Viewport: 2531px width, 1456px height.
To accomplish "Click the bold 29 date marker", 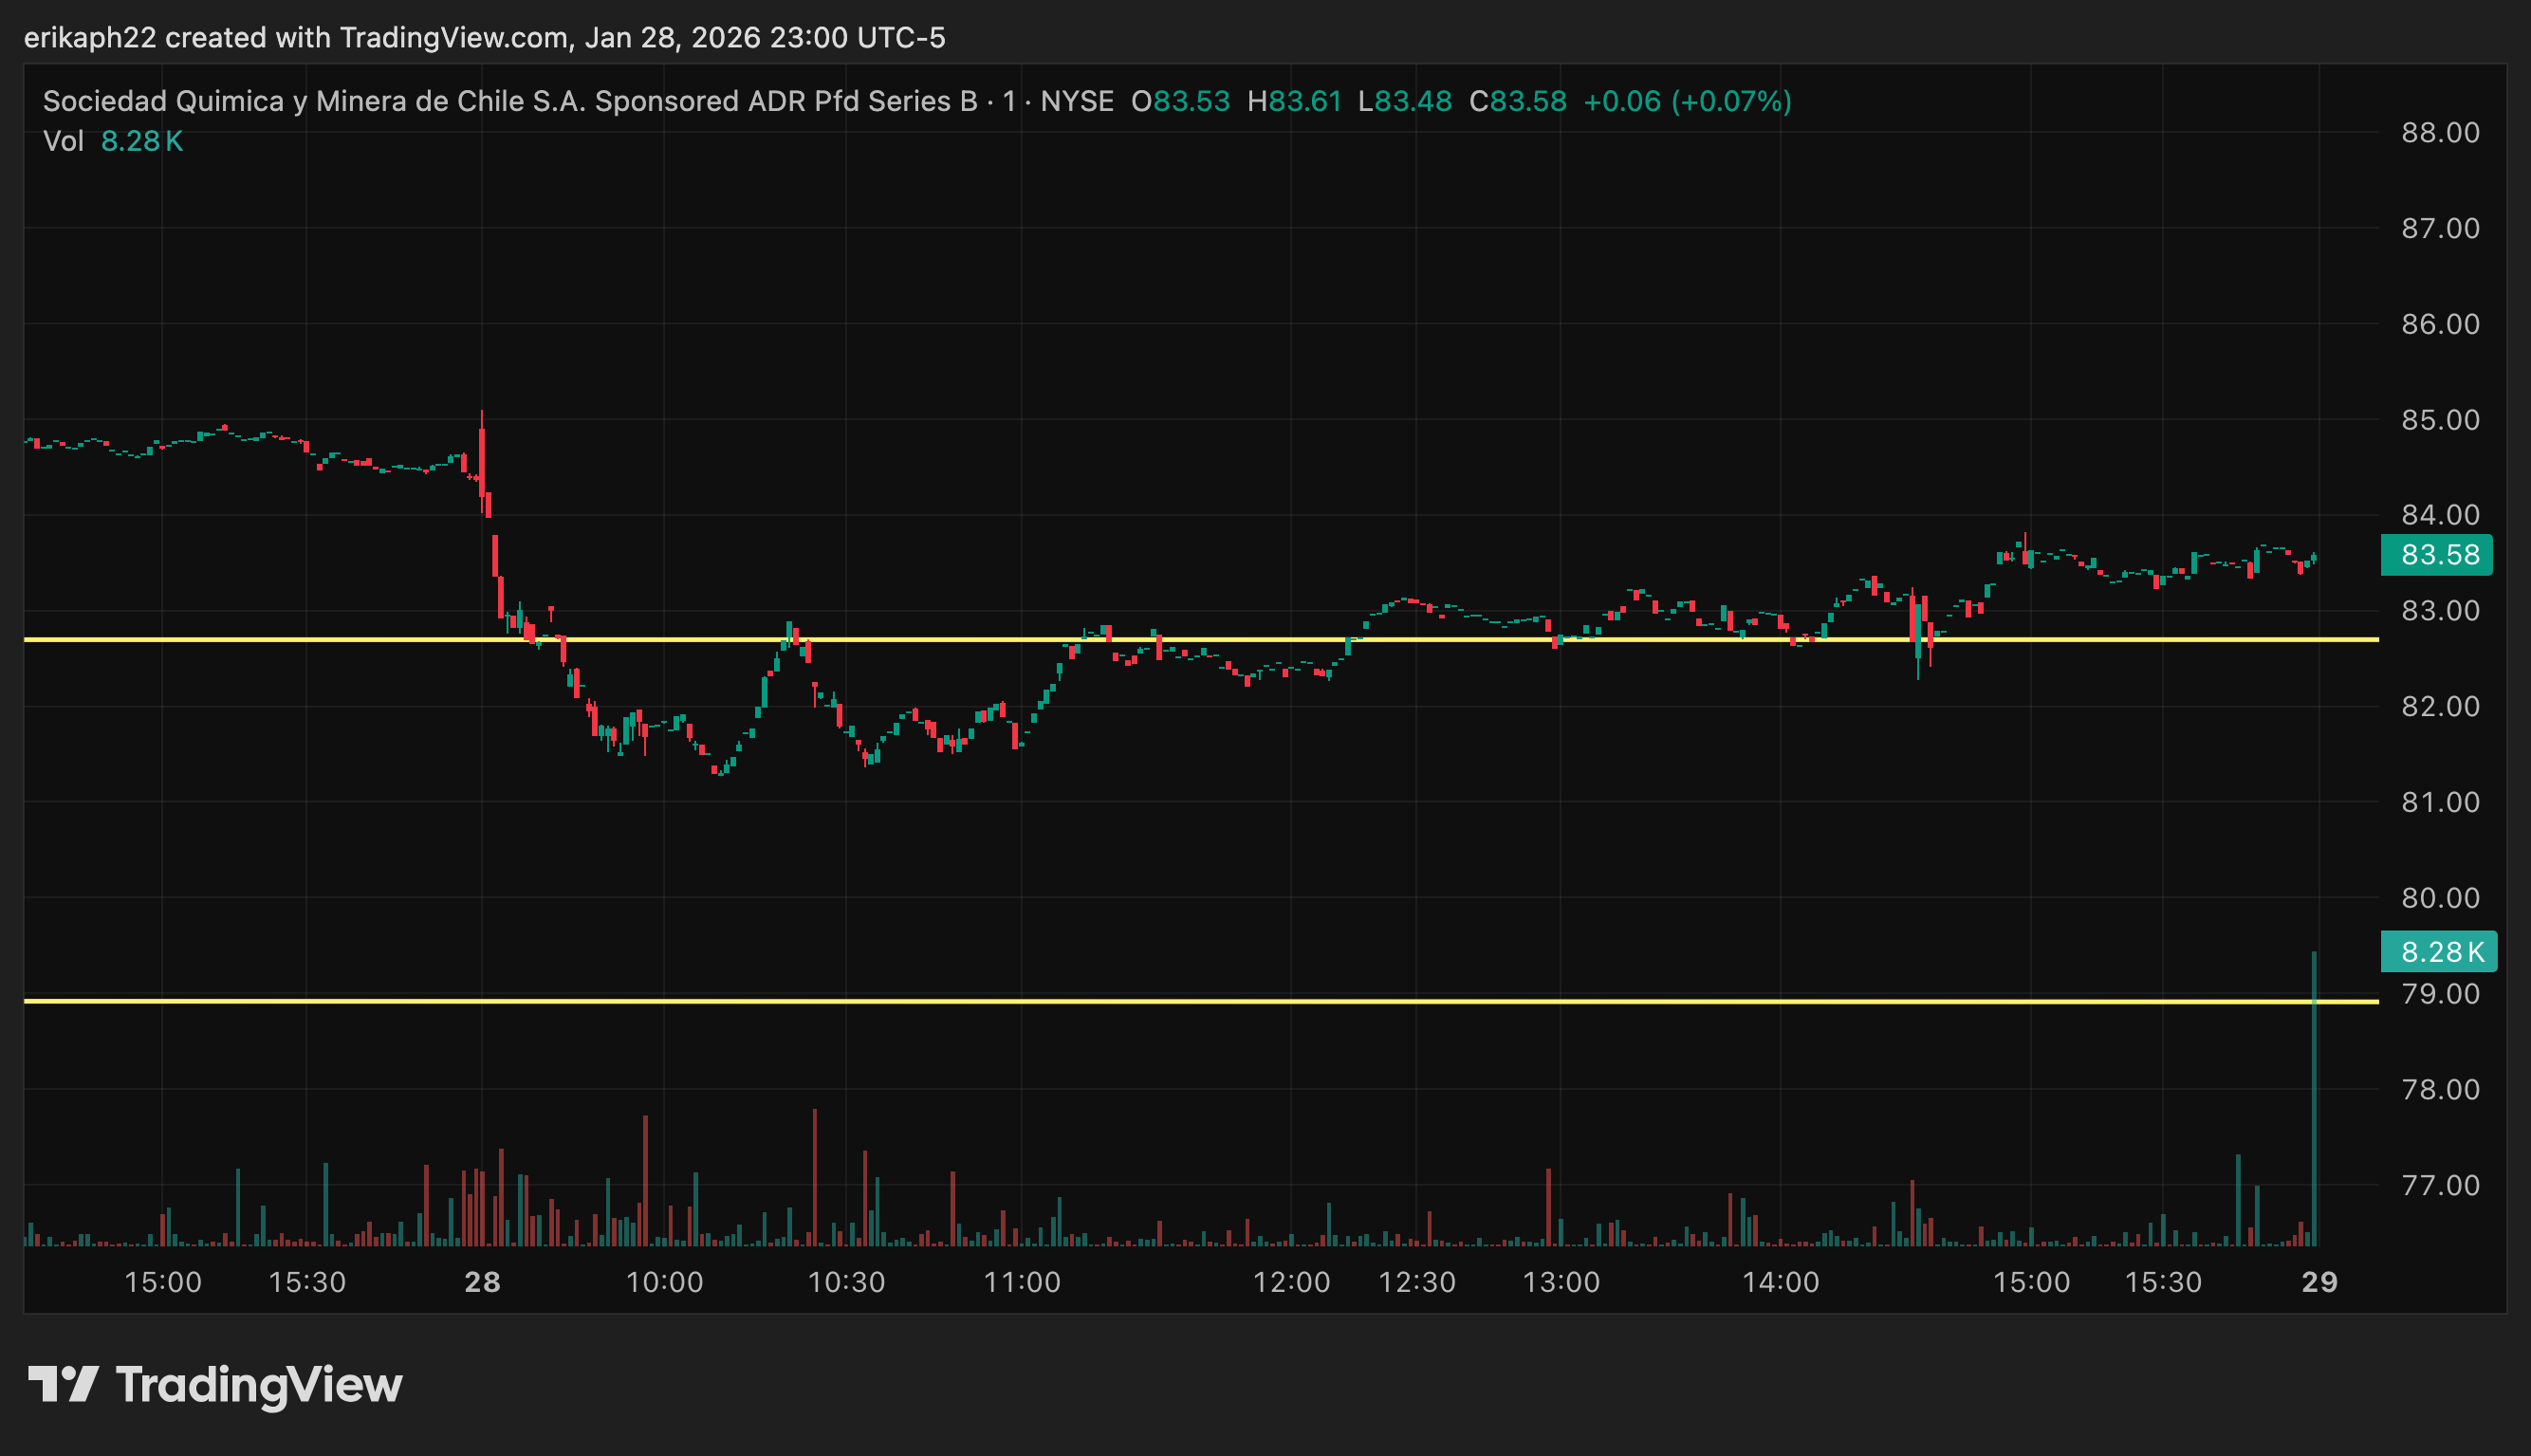I will [x=2319, y=1282].
